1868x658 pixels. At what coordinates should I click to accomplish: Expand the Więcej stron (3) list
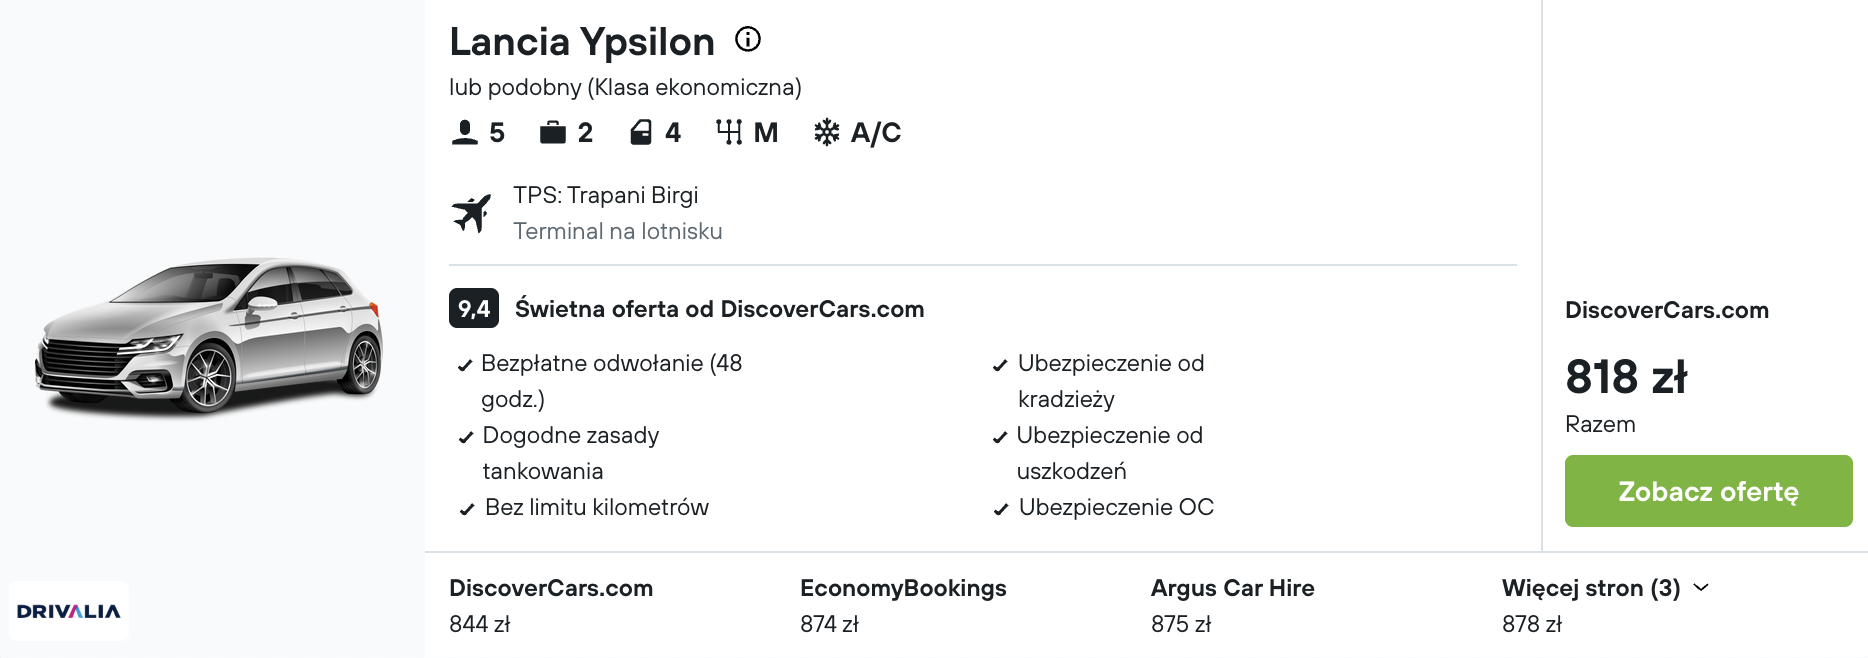point(1605,588)
